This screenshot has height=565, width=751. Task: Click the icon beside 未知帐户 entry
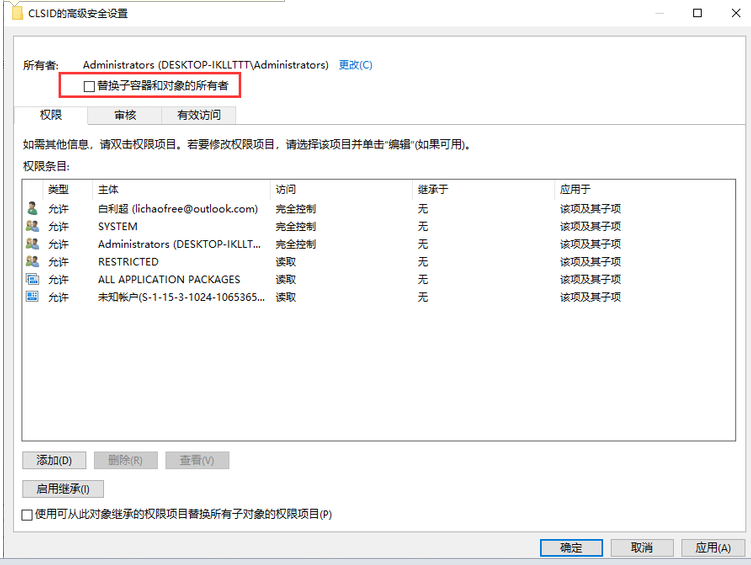32,297
